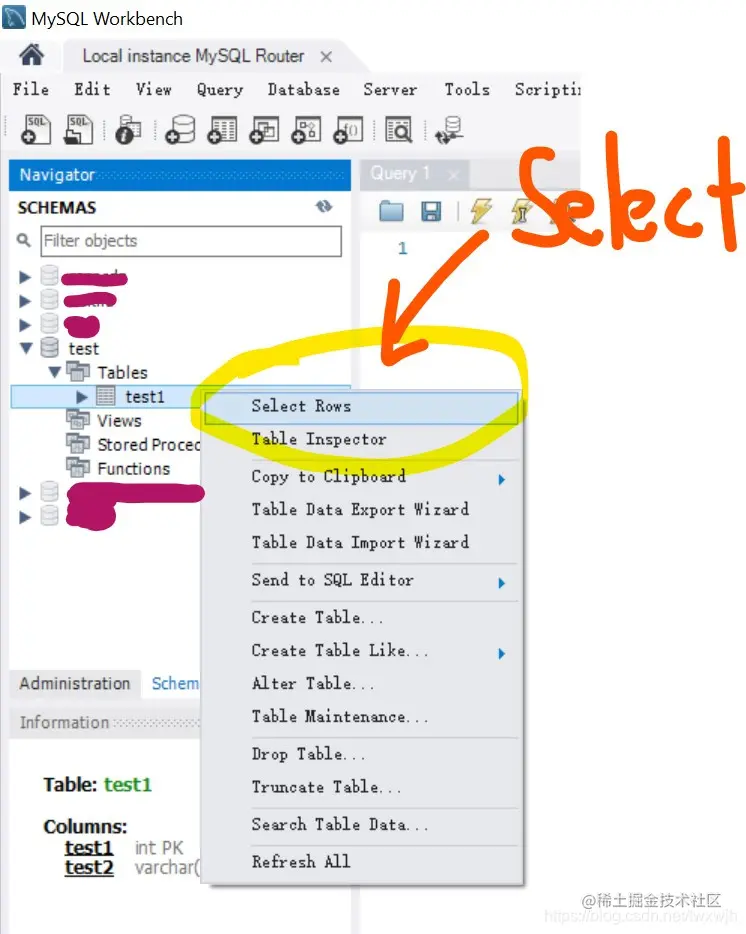The height and width of the screenshot is (934, 746).
Task: Click the Filter objects search field
Action: [x=191, y=241]
